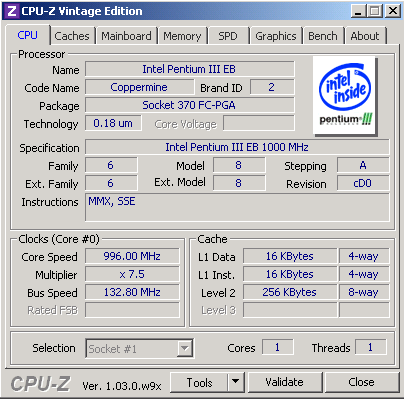Screen dimensions: 404x399
Task: Click the Code Name value 'Coppermine'
Action: tap(139, 87)
